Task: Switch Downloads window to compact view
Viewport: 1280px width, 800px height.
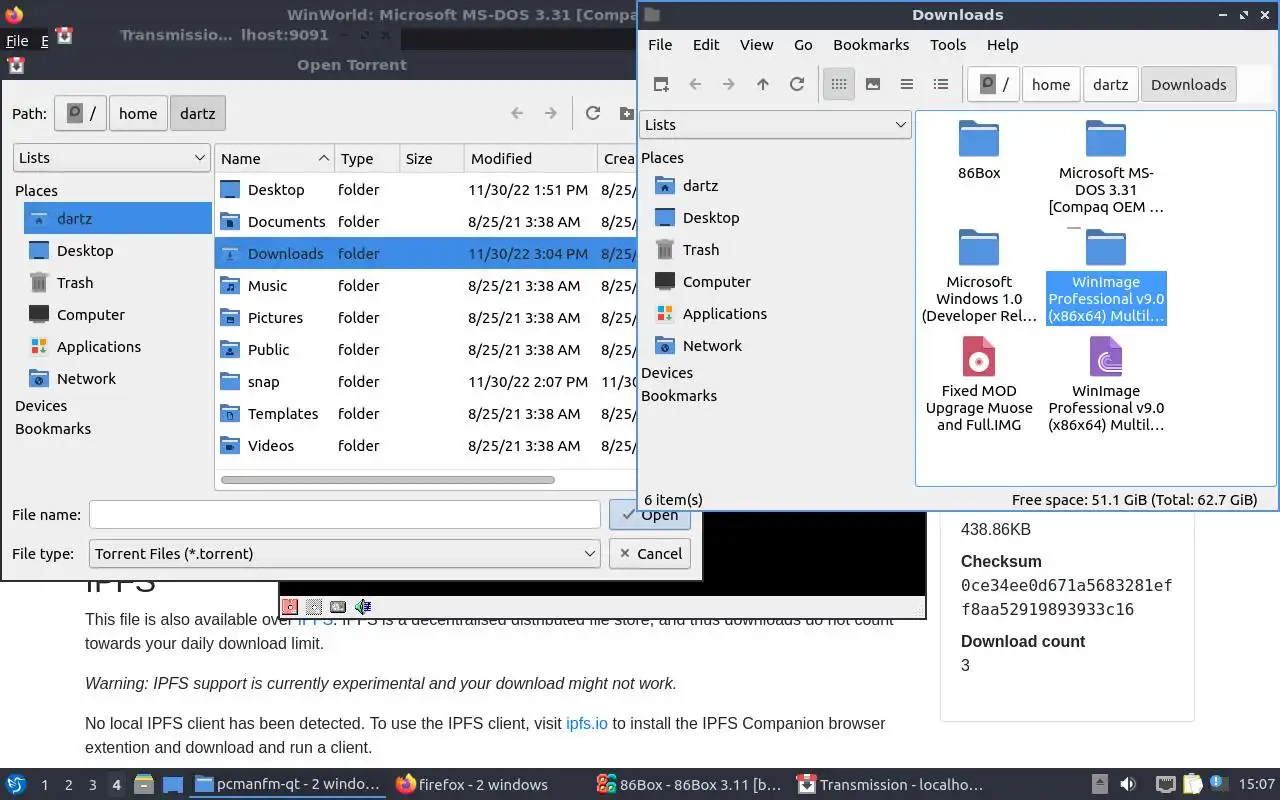Action: click(x=907, y=84)
